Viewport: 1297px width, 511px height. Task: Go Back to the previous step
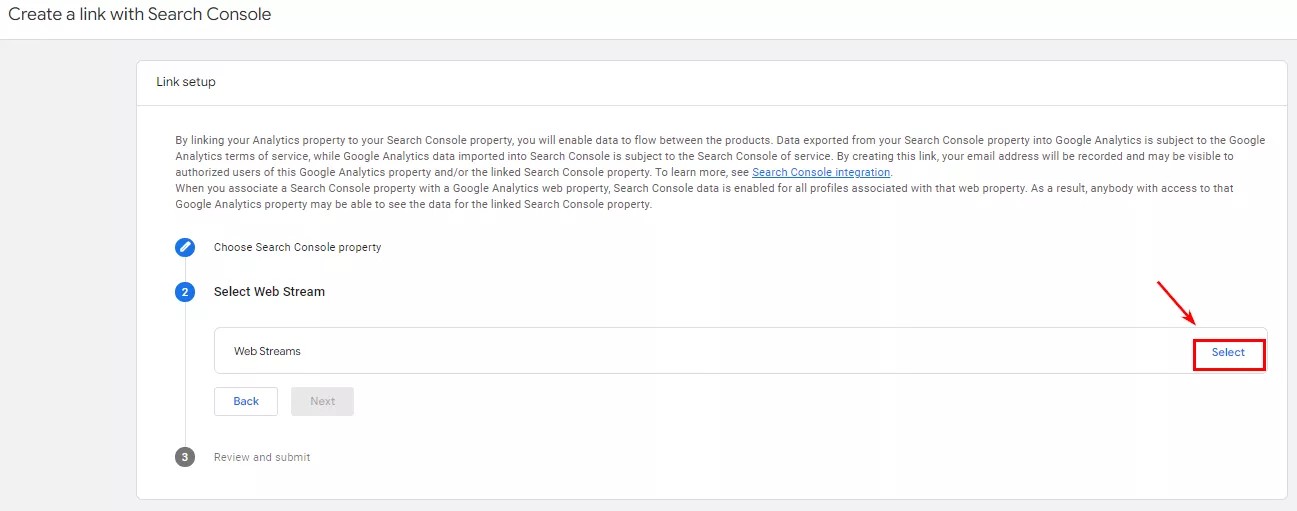pyautogui.click(x=246, y=401)
